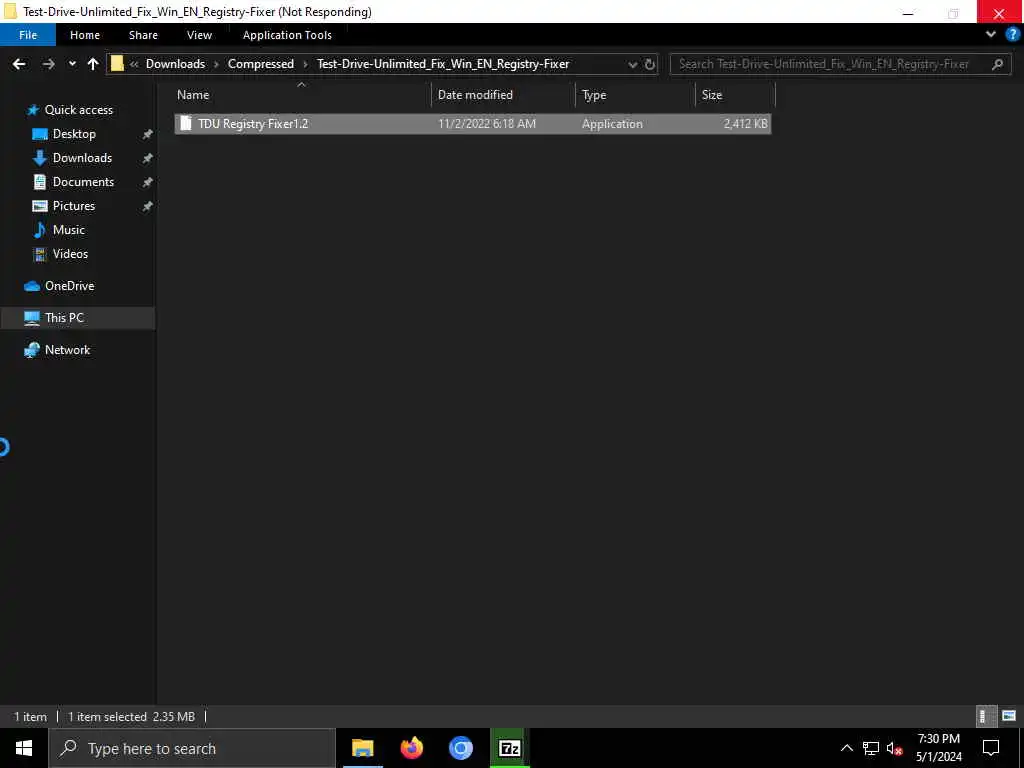Click the 11/2/2022 6:18 AM date cell

(487, 123)
